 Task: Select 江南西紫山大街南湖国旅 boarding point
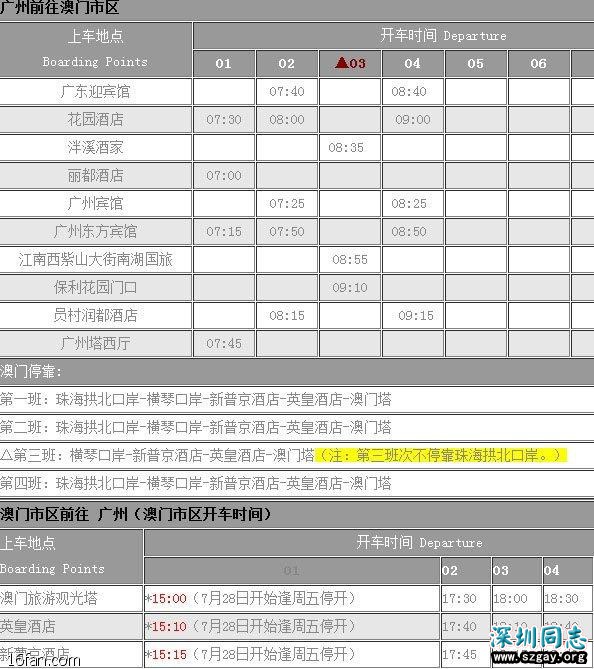[x=95, y=259]
